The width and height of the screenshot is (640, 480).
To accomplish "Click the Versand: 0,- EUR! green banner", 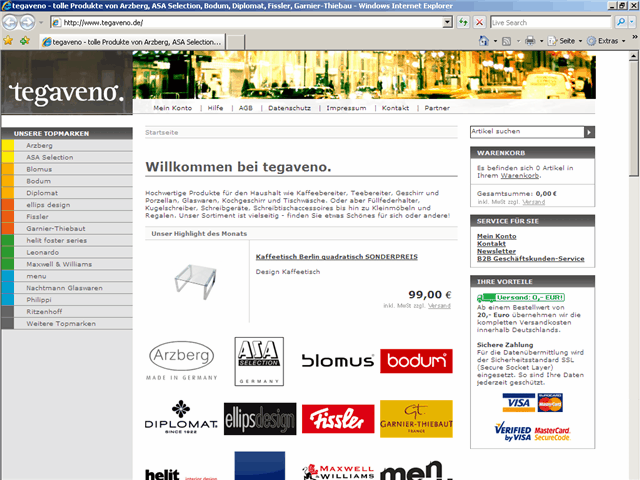I will [x=521, y=298].
